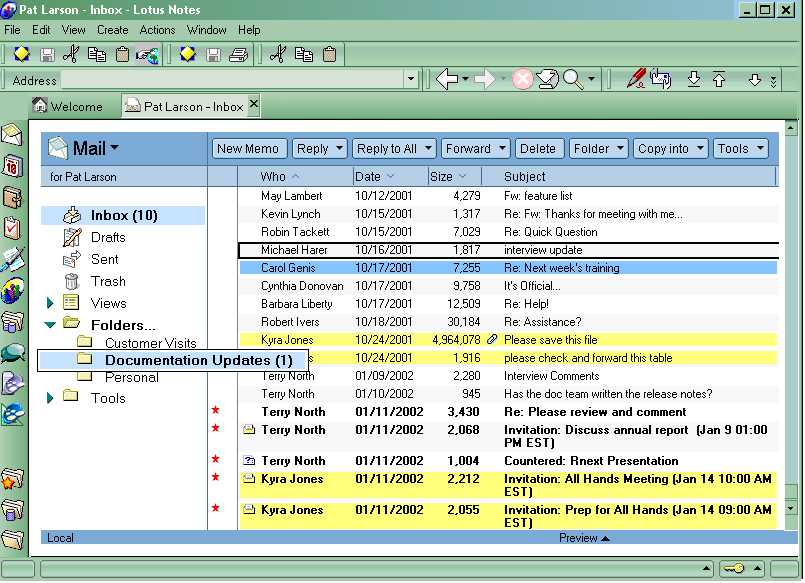
Task: Open the Favorite Bookmarks star folder icon
Action: 12,479
